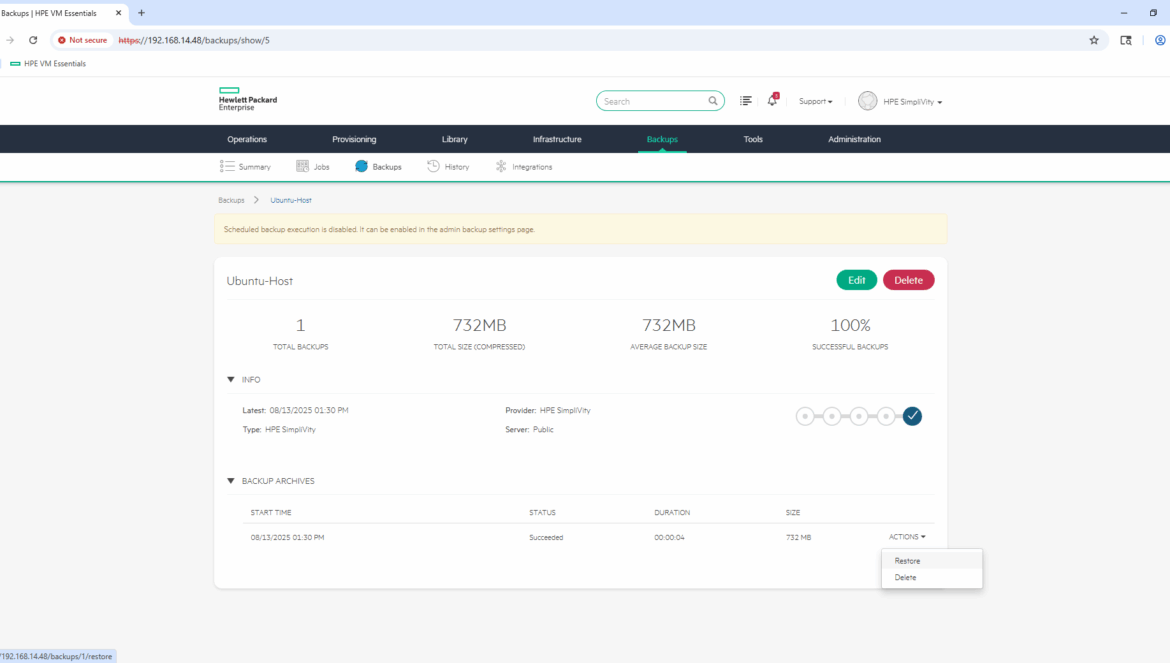This screenshot has height=663, width=1170.
Task: Click the Summary sub-tab icon
Action: [227, 167]
